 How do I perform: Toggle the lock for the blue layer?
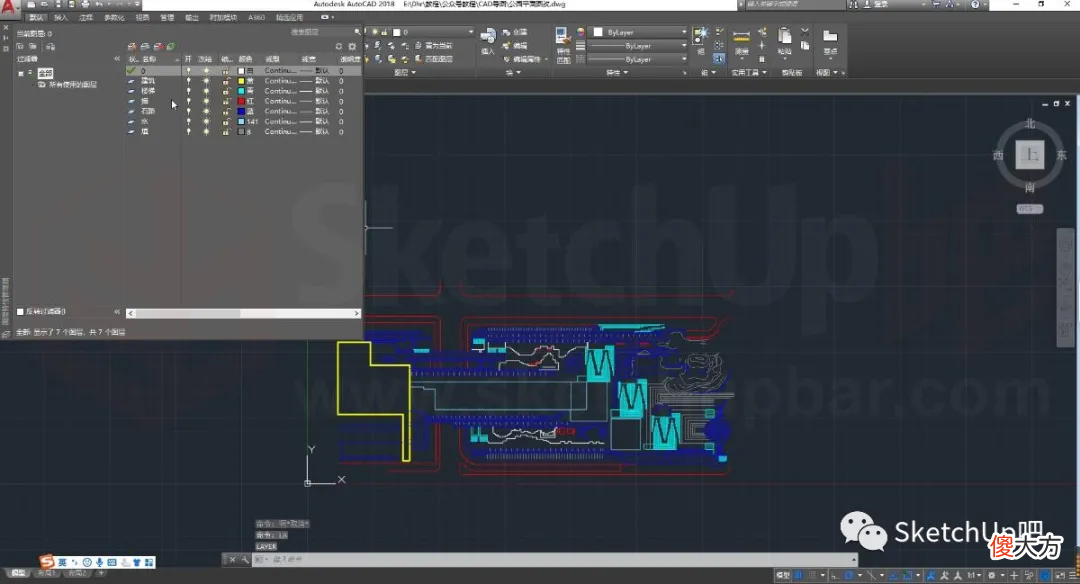coord(225,111)
